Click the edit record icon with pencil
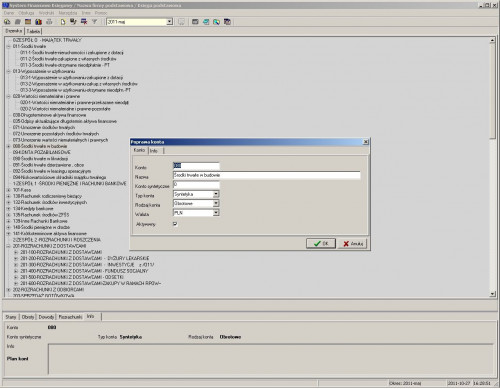Screen dimensions: 500x389 [73, 22]
